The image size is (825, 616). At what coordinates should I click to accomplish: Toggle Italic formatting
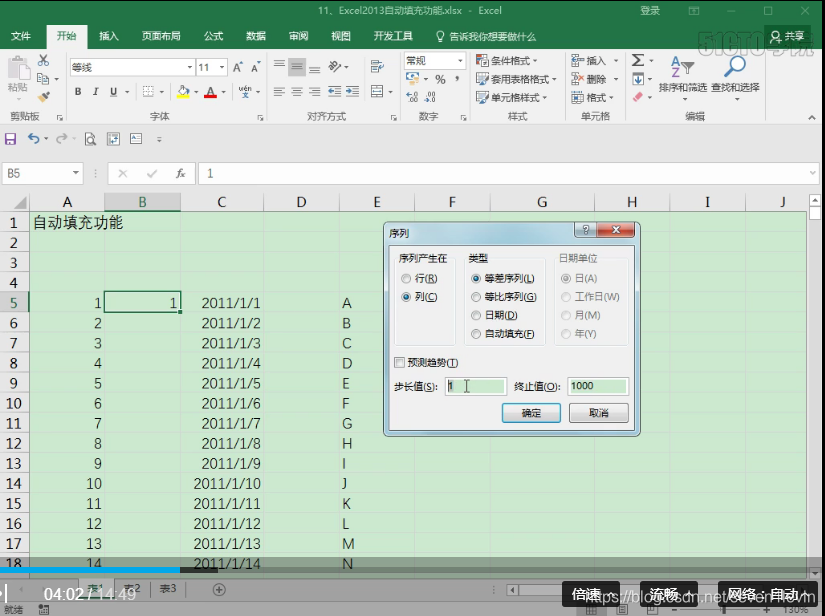[95, 92]
